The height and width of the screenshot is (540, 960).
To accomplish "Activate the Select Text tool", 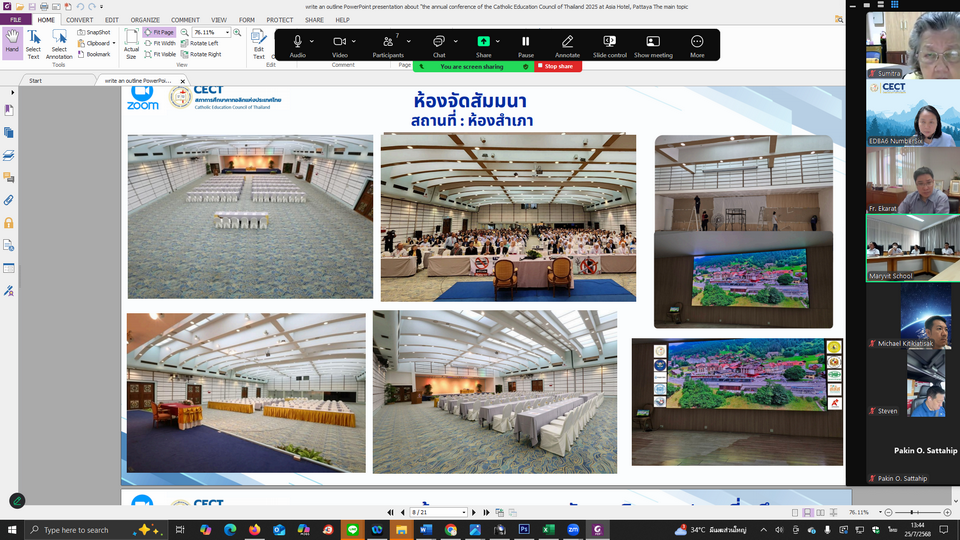I will click(33, 44).
